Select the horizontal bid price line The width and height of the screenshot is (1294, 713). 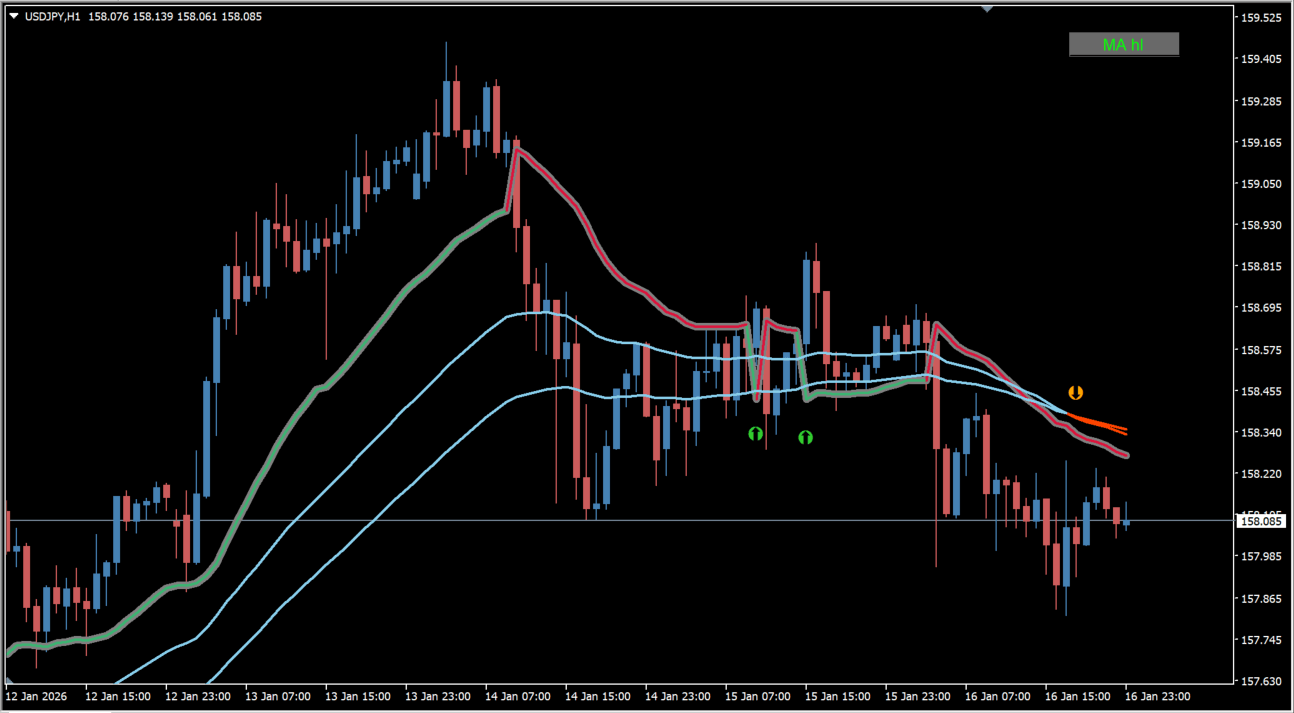pos(600,520)
